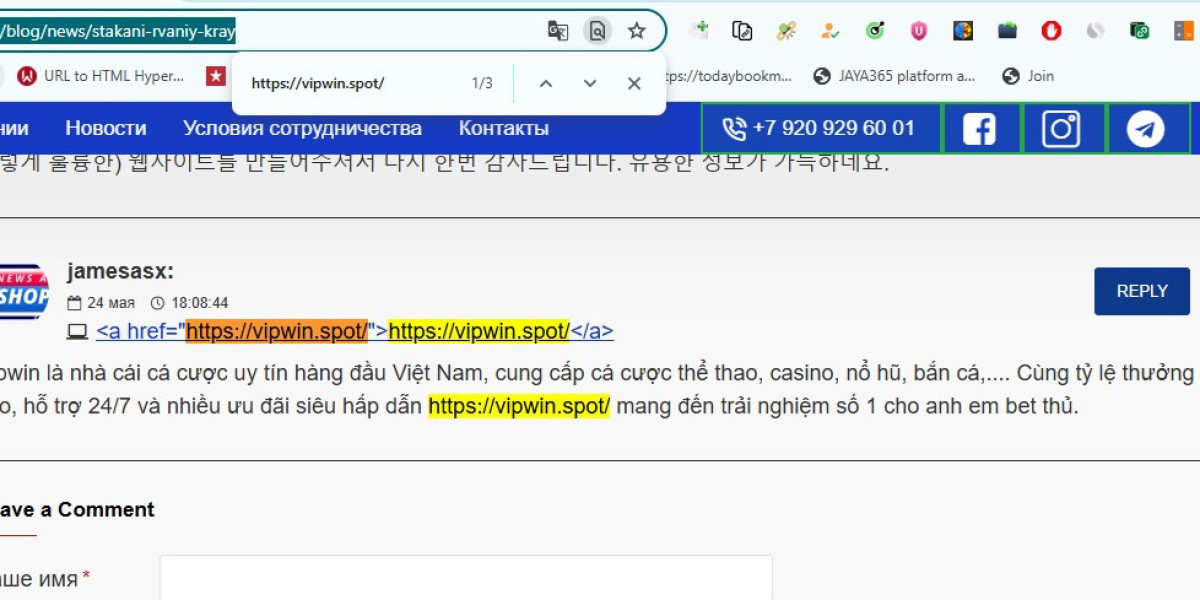Click the red Opera extension icon

tap(1050, 31)
